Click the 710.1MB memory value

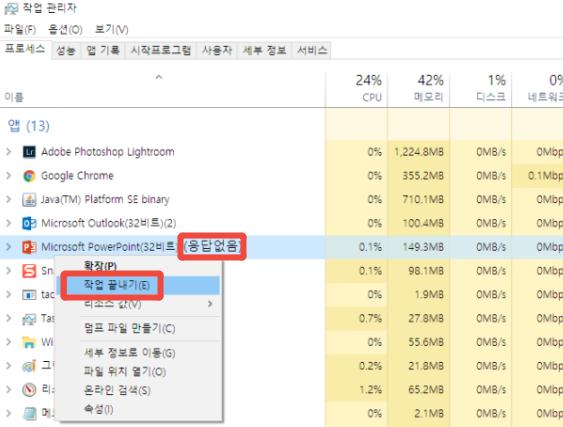click(x=423, y=199)
